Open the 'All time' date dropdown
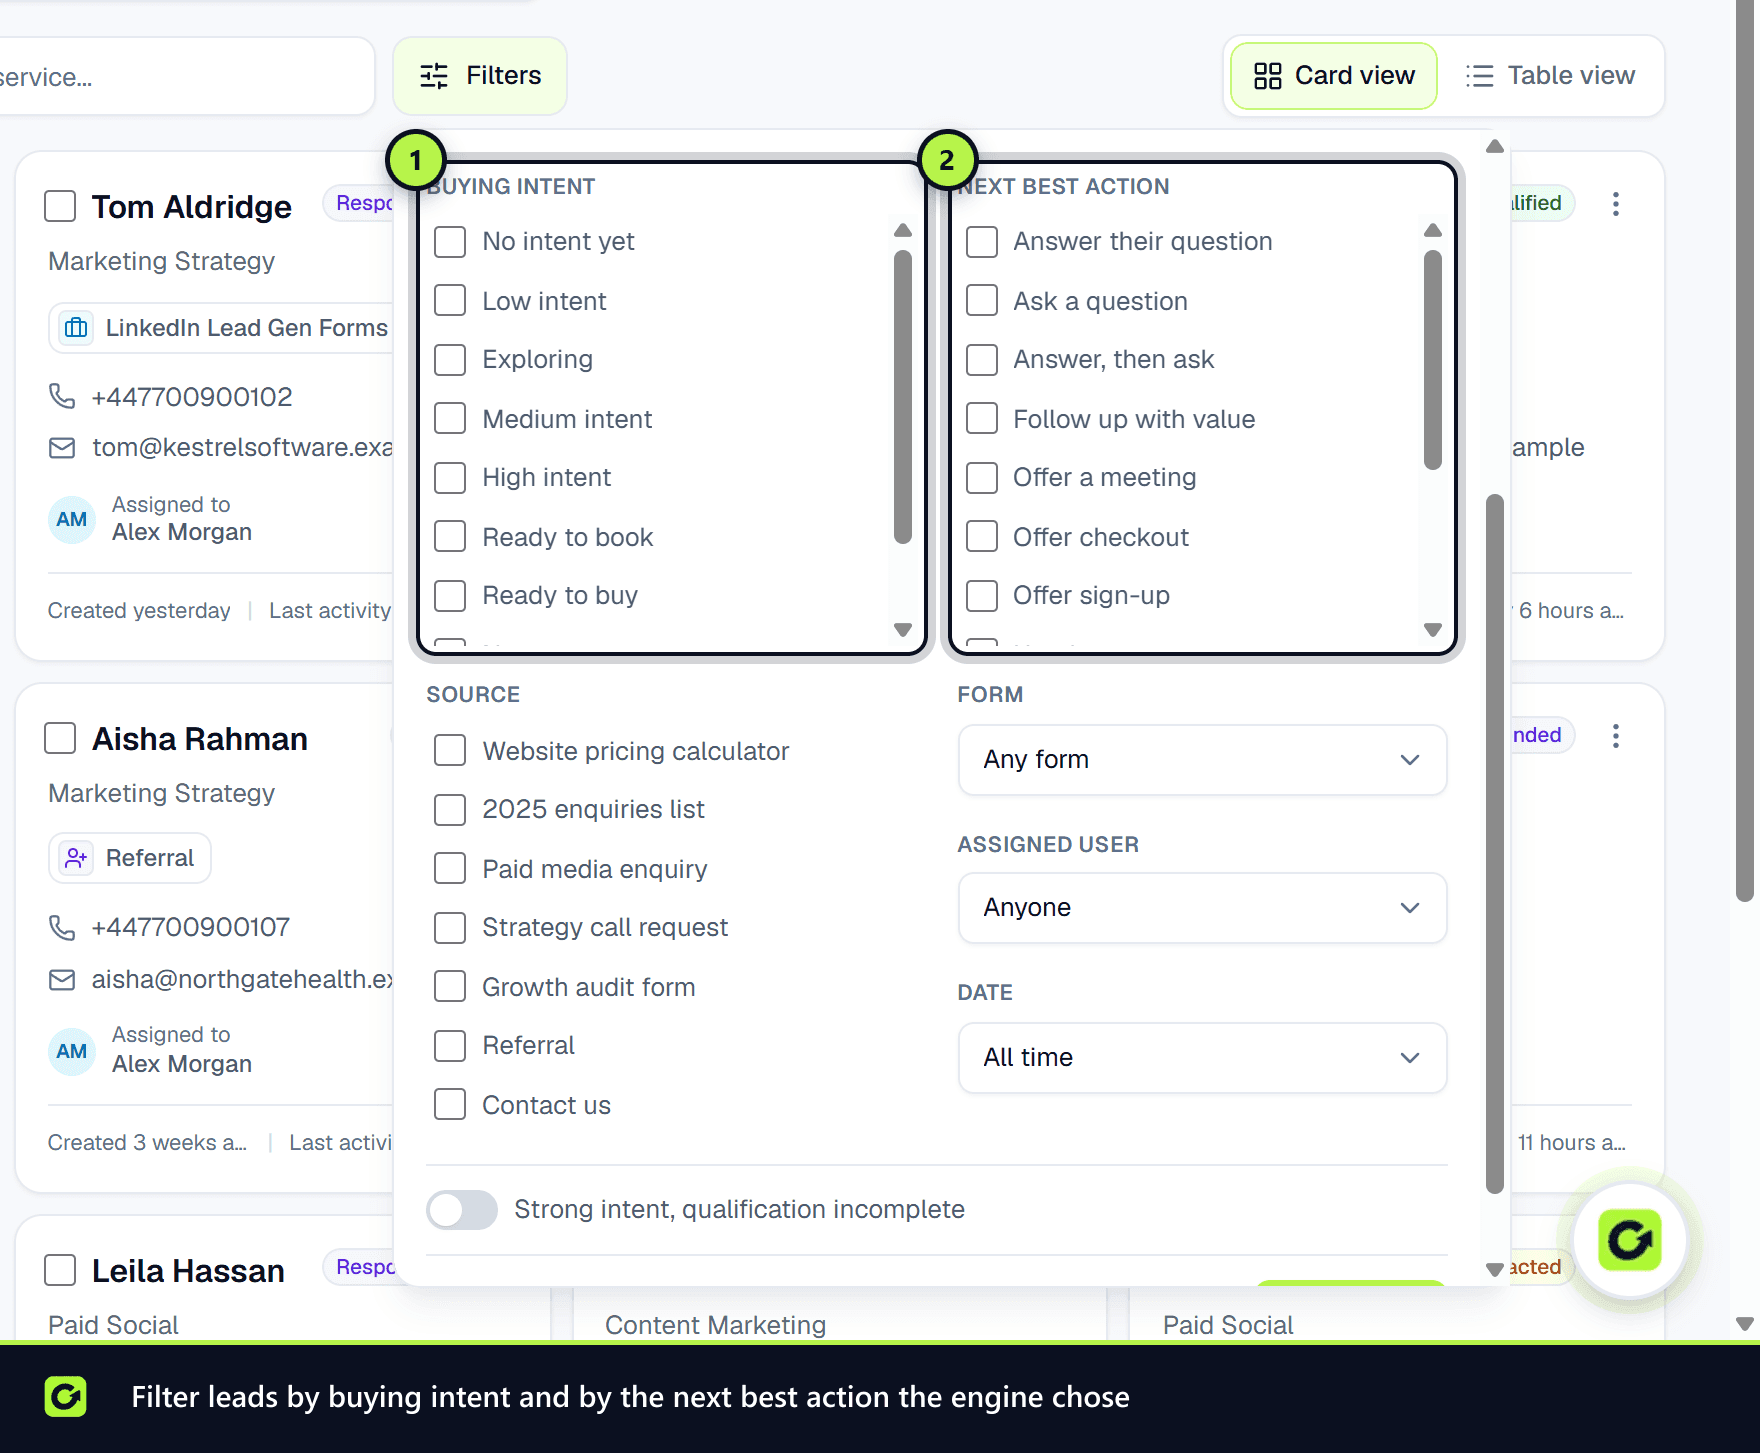The width and height of the screenshot is (1760, 1453). [x=1202, y=1058]
